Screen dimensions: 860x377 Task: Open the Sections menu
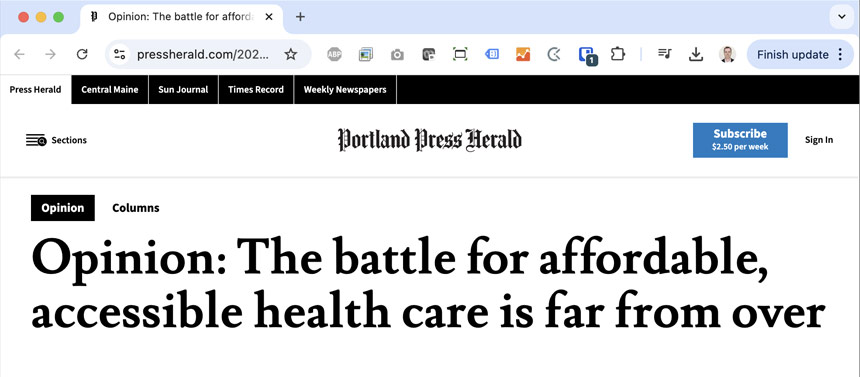pyautogui.click(x=56, y=140)
